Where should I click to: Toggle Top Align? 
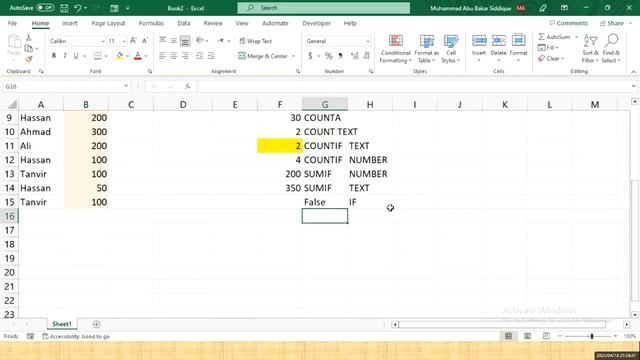pos(162,40)
